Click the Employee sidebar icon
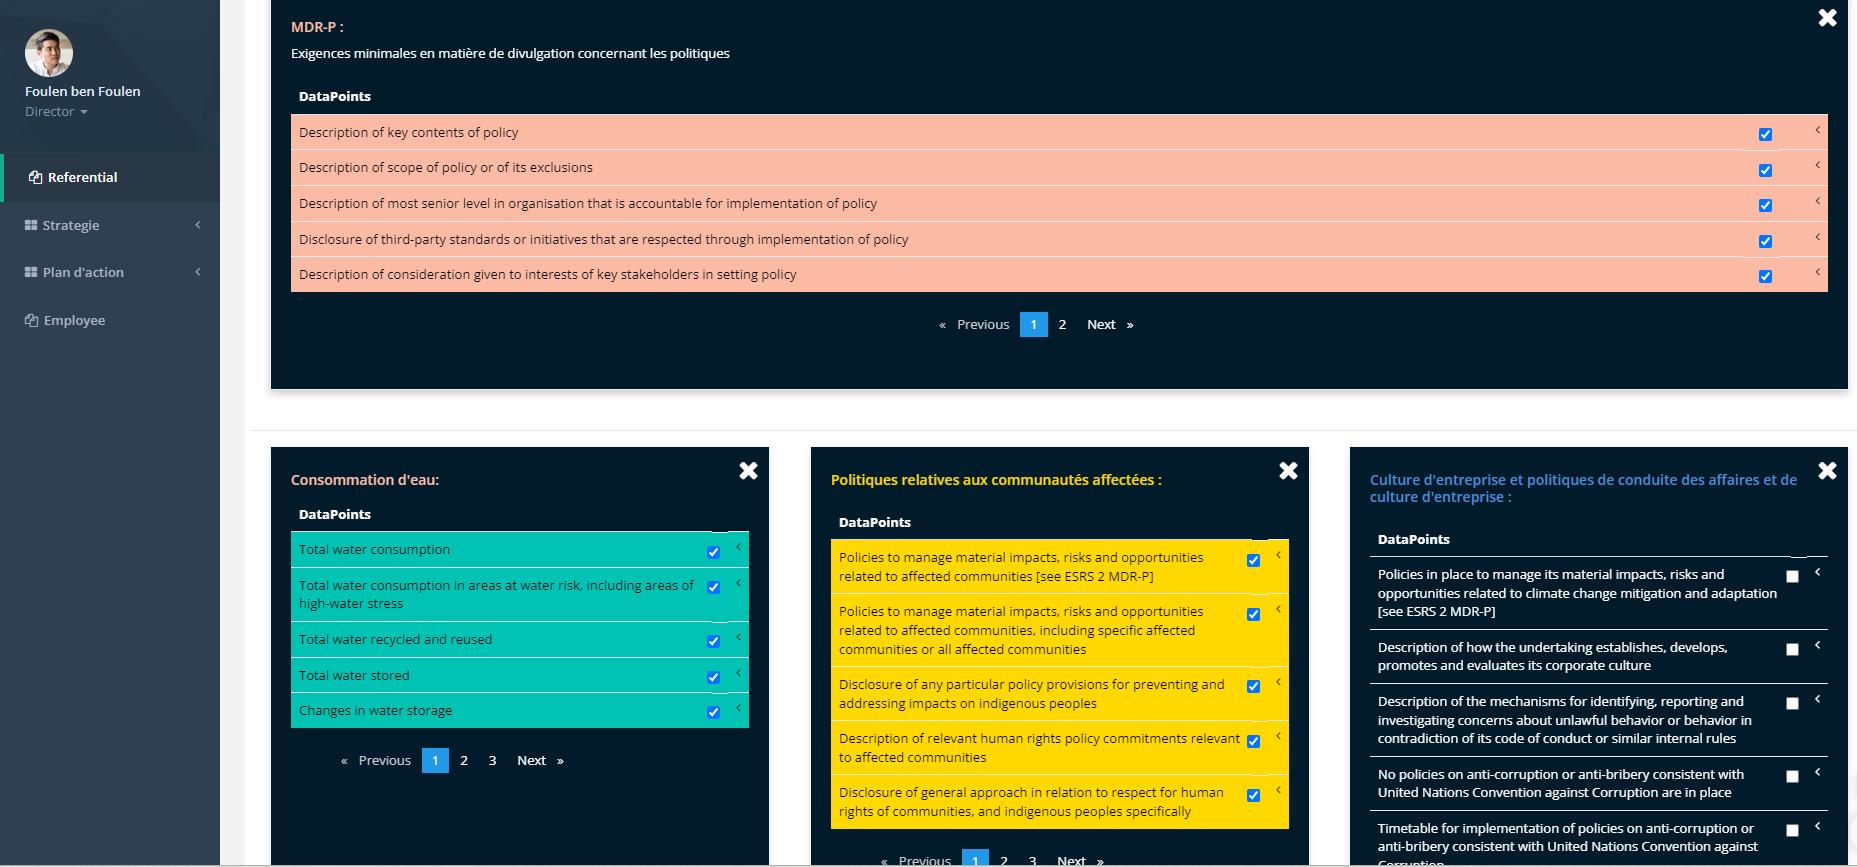This screenshot has height=867, width=1857. point(31,320)
